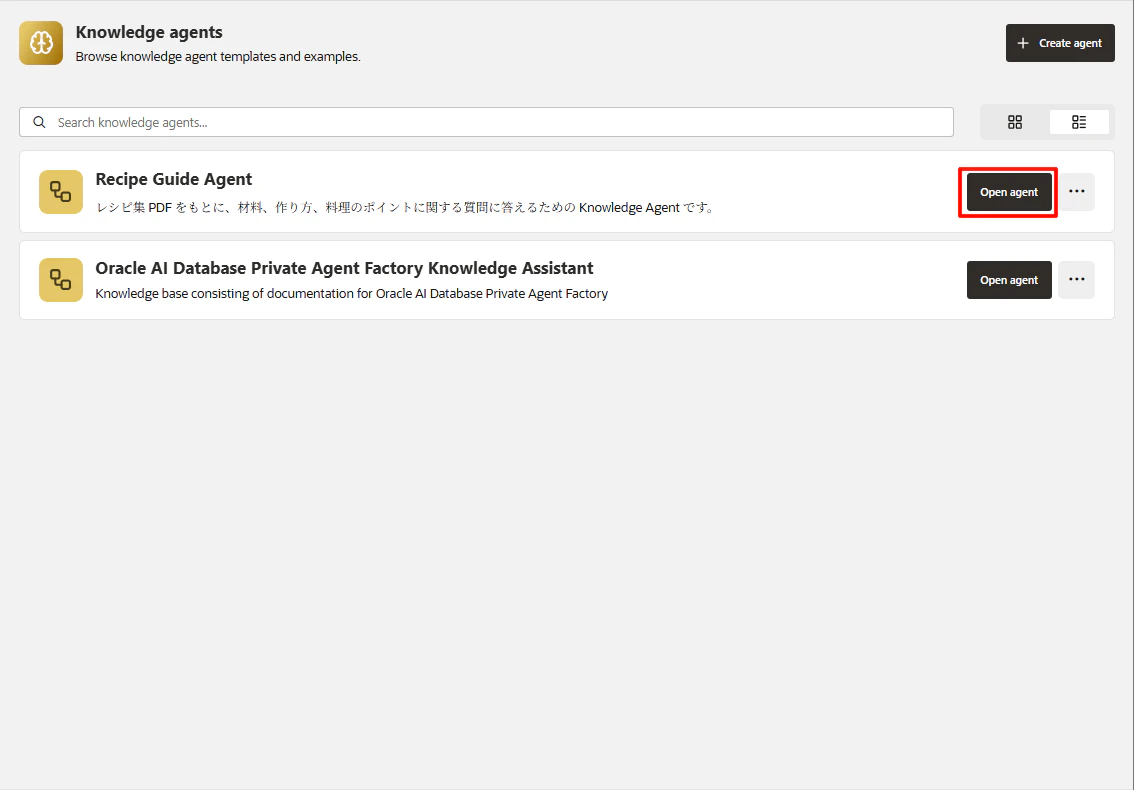
Task: Click description 'Knowledge base consisting of documentation'
Action: tap(351, 294)
